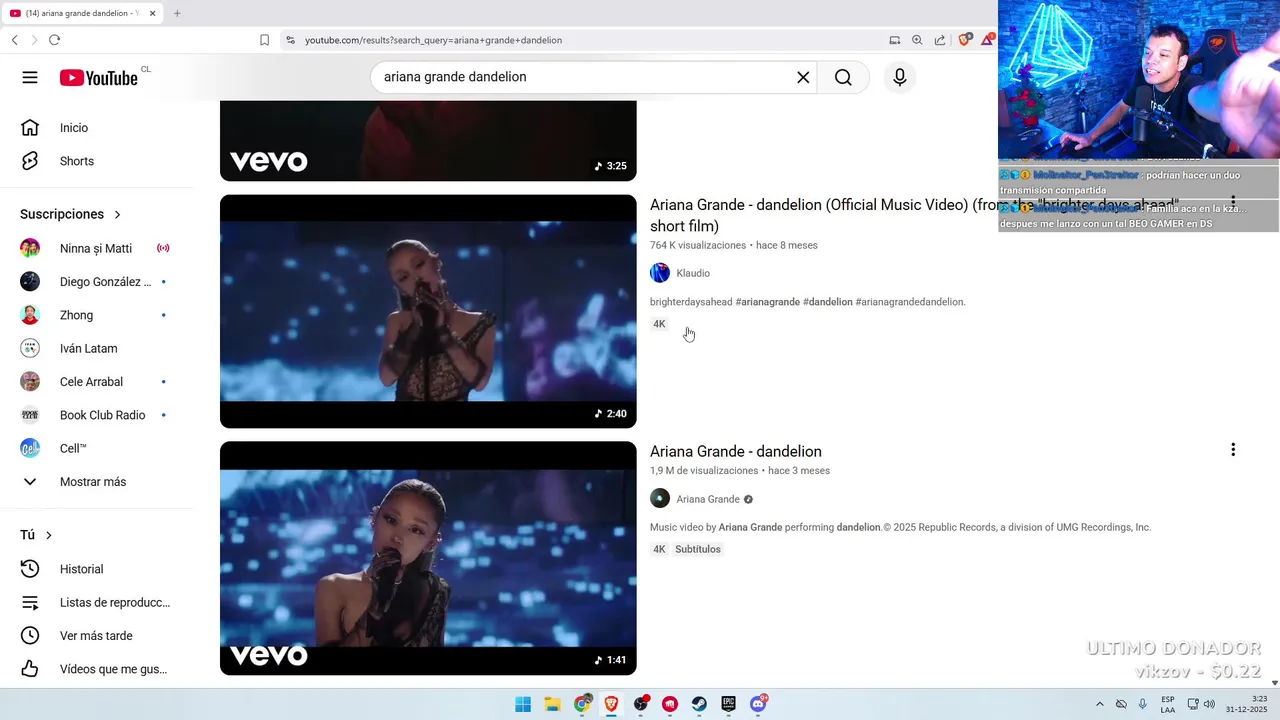The height and width of the screenshot is (720, 1280).
Task: Open Windows Start menu
Action: click(x=523, y=704)
